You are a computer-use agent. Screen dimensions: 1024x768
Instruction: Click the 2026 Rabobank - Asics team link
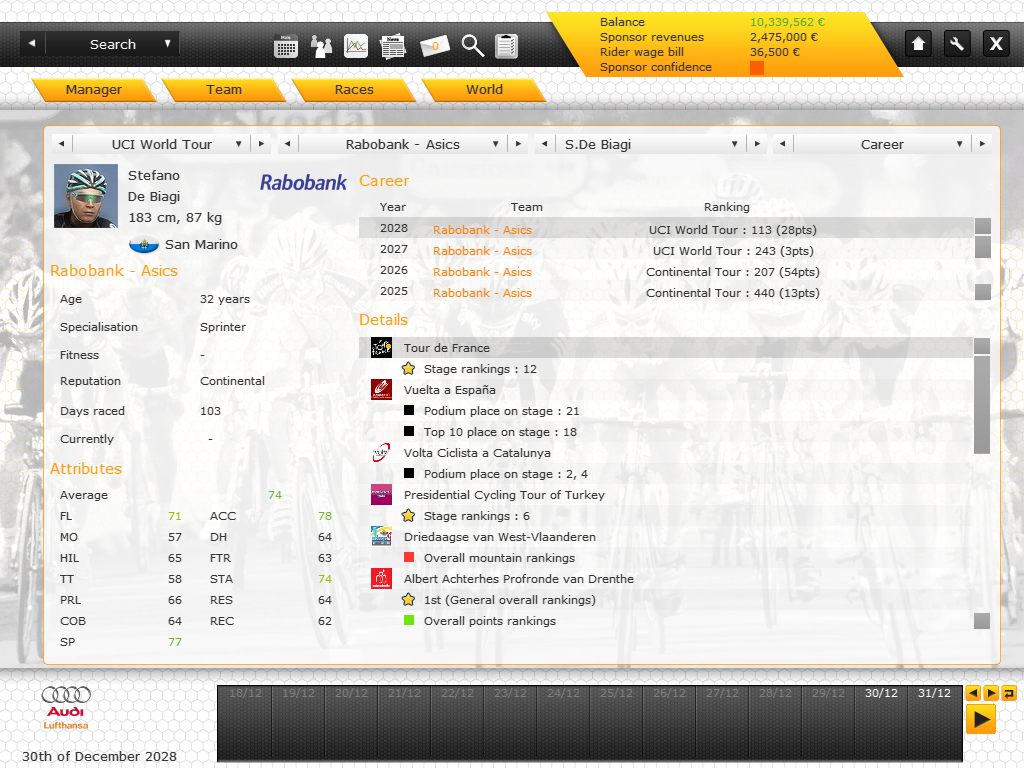pos(482,272)
